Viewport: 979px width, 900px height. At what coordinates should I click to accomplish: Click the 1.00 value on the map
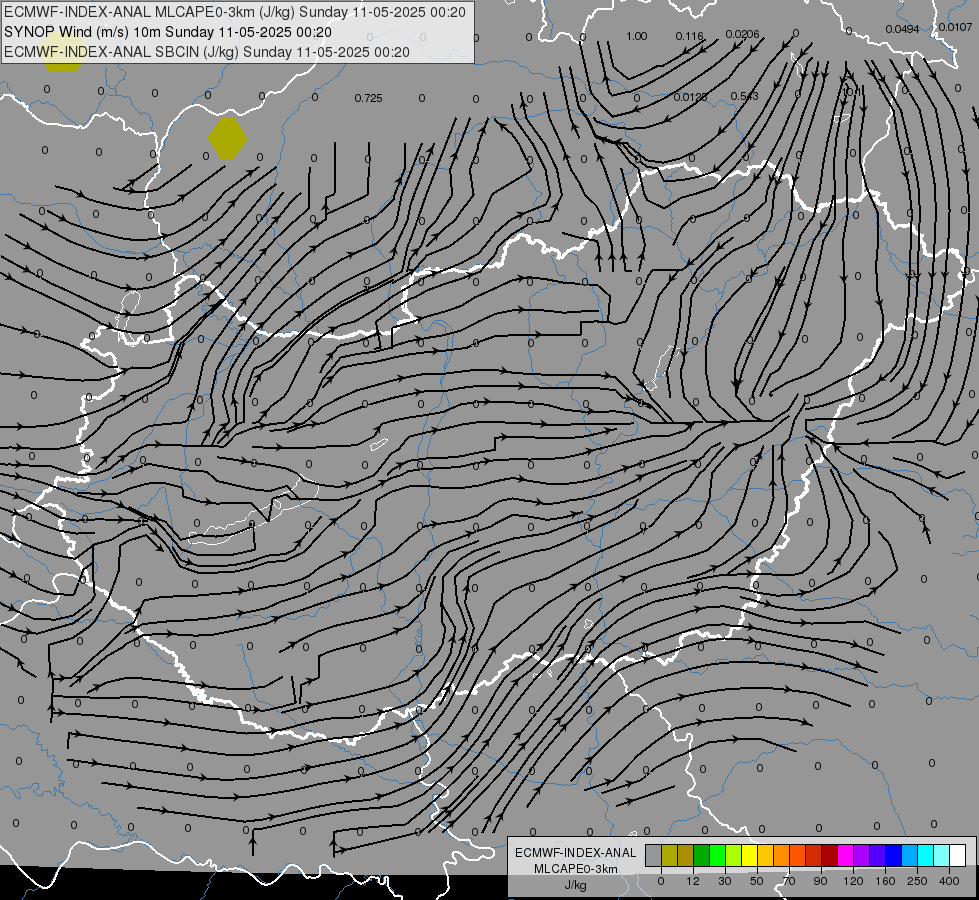636,36
